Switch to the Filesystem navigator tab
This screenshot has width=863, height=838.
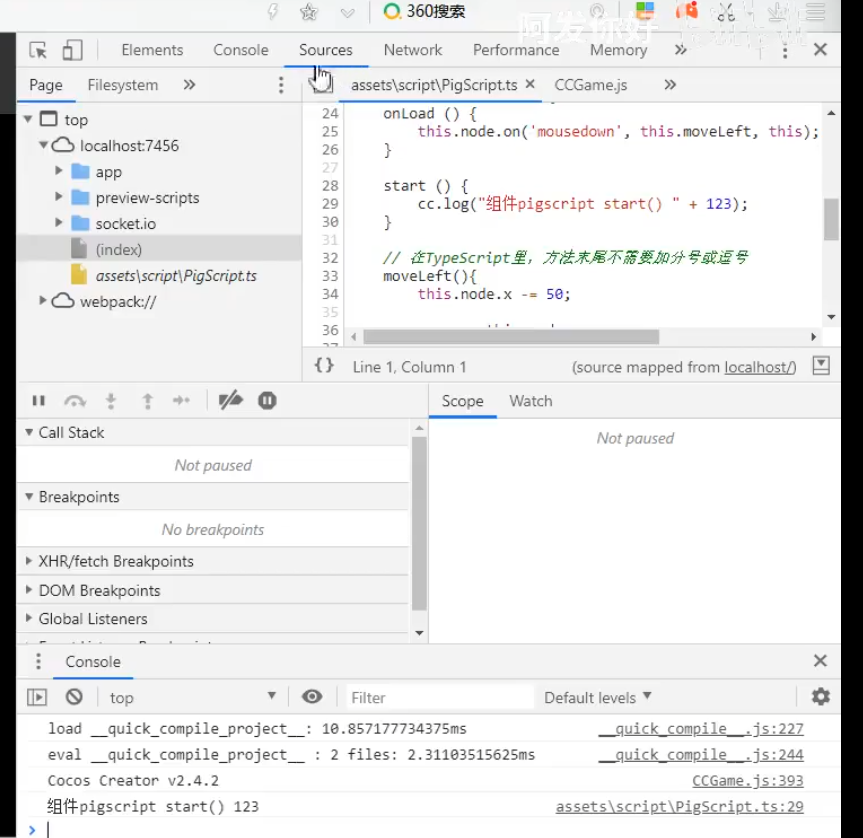[123, 85]
